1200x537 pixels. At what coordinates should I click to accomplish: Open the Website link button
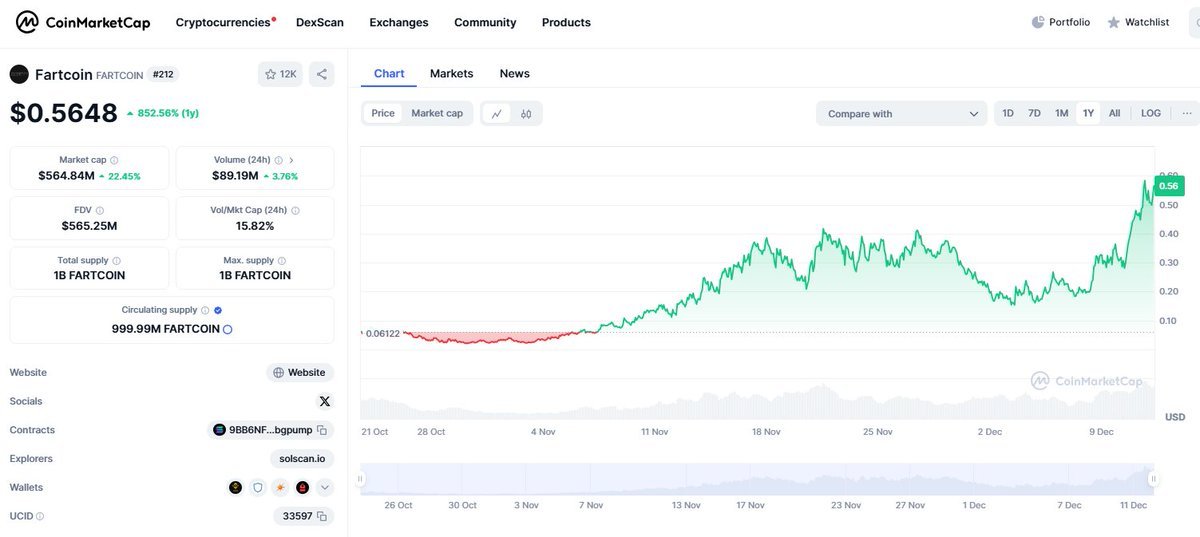299,372
